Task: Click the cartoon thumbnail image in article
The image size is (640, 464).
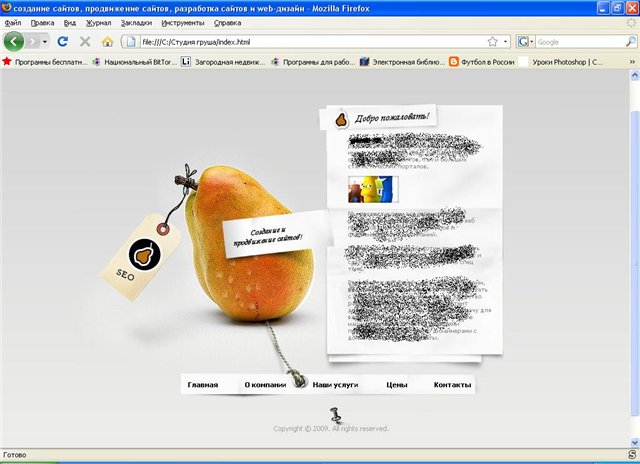Action: [372, 190]
